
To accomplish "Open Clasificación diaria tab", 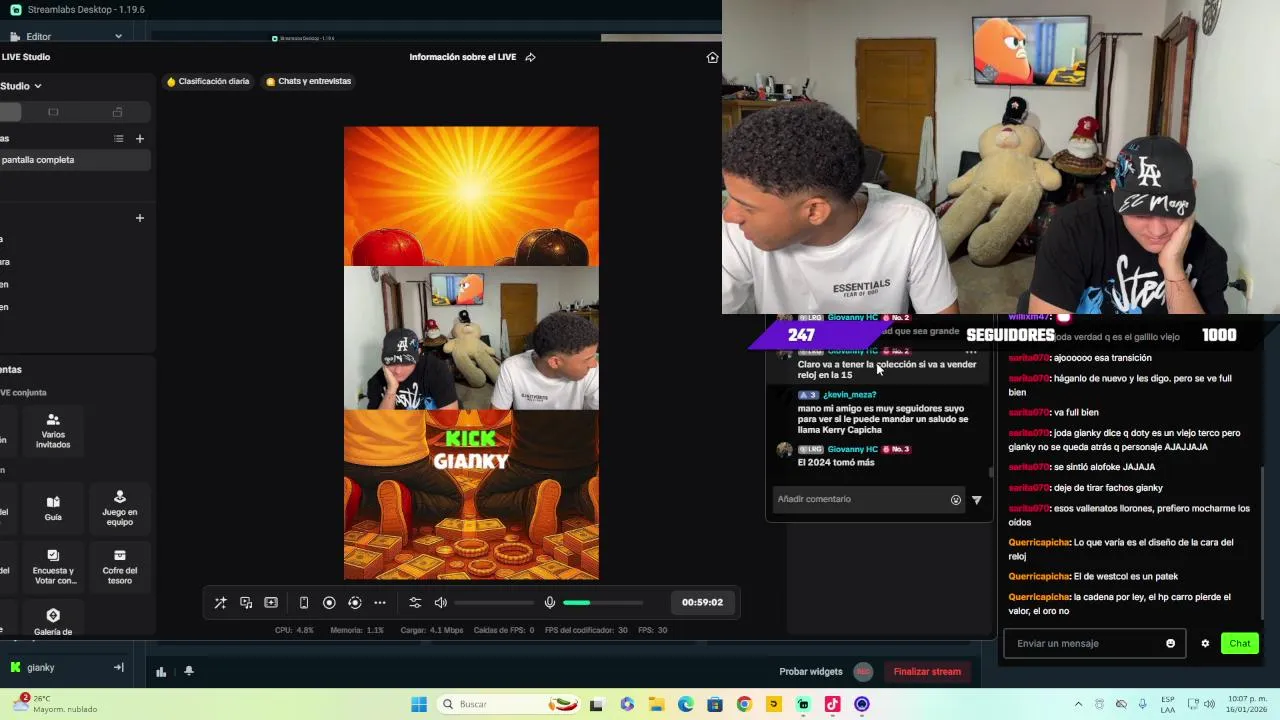I will point(208,81).
